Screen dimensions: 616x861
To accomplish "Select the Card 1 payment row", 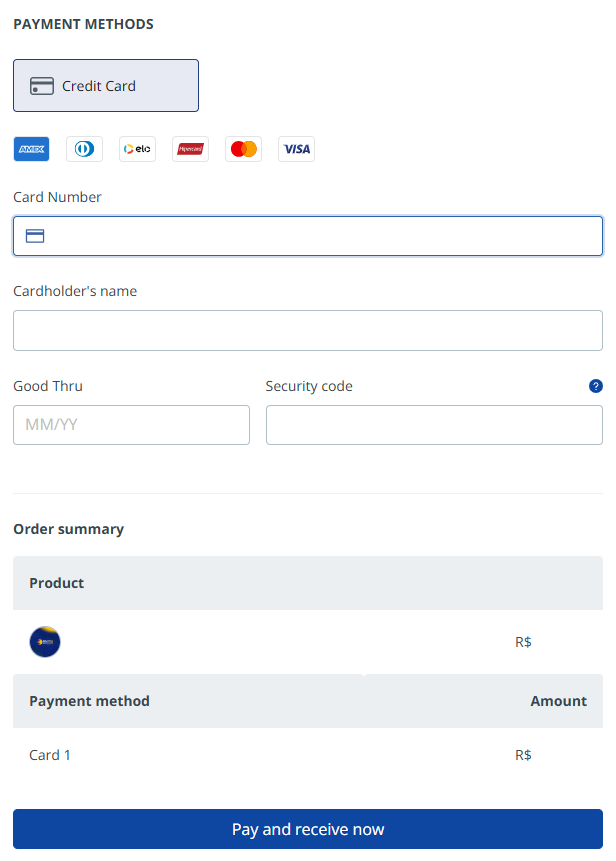I will [x=50, y=755].
